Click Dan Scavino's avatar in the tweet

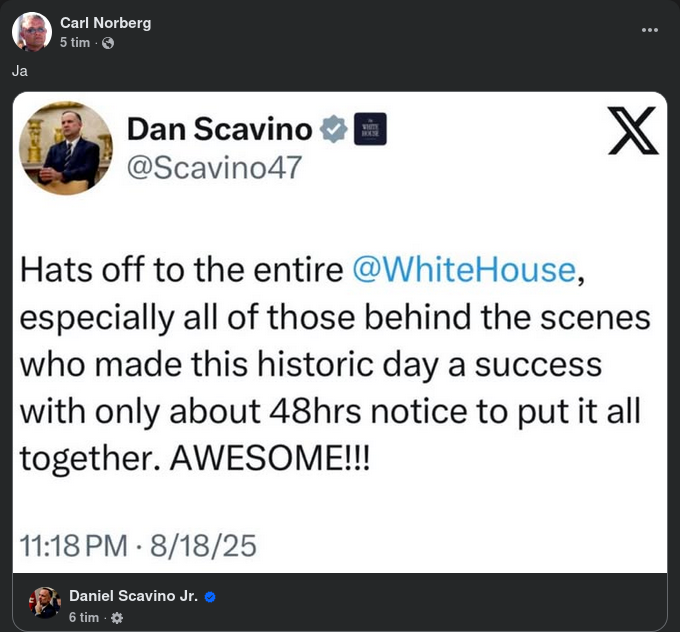point(66,148)
